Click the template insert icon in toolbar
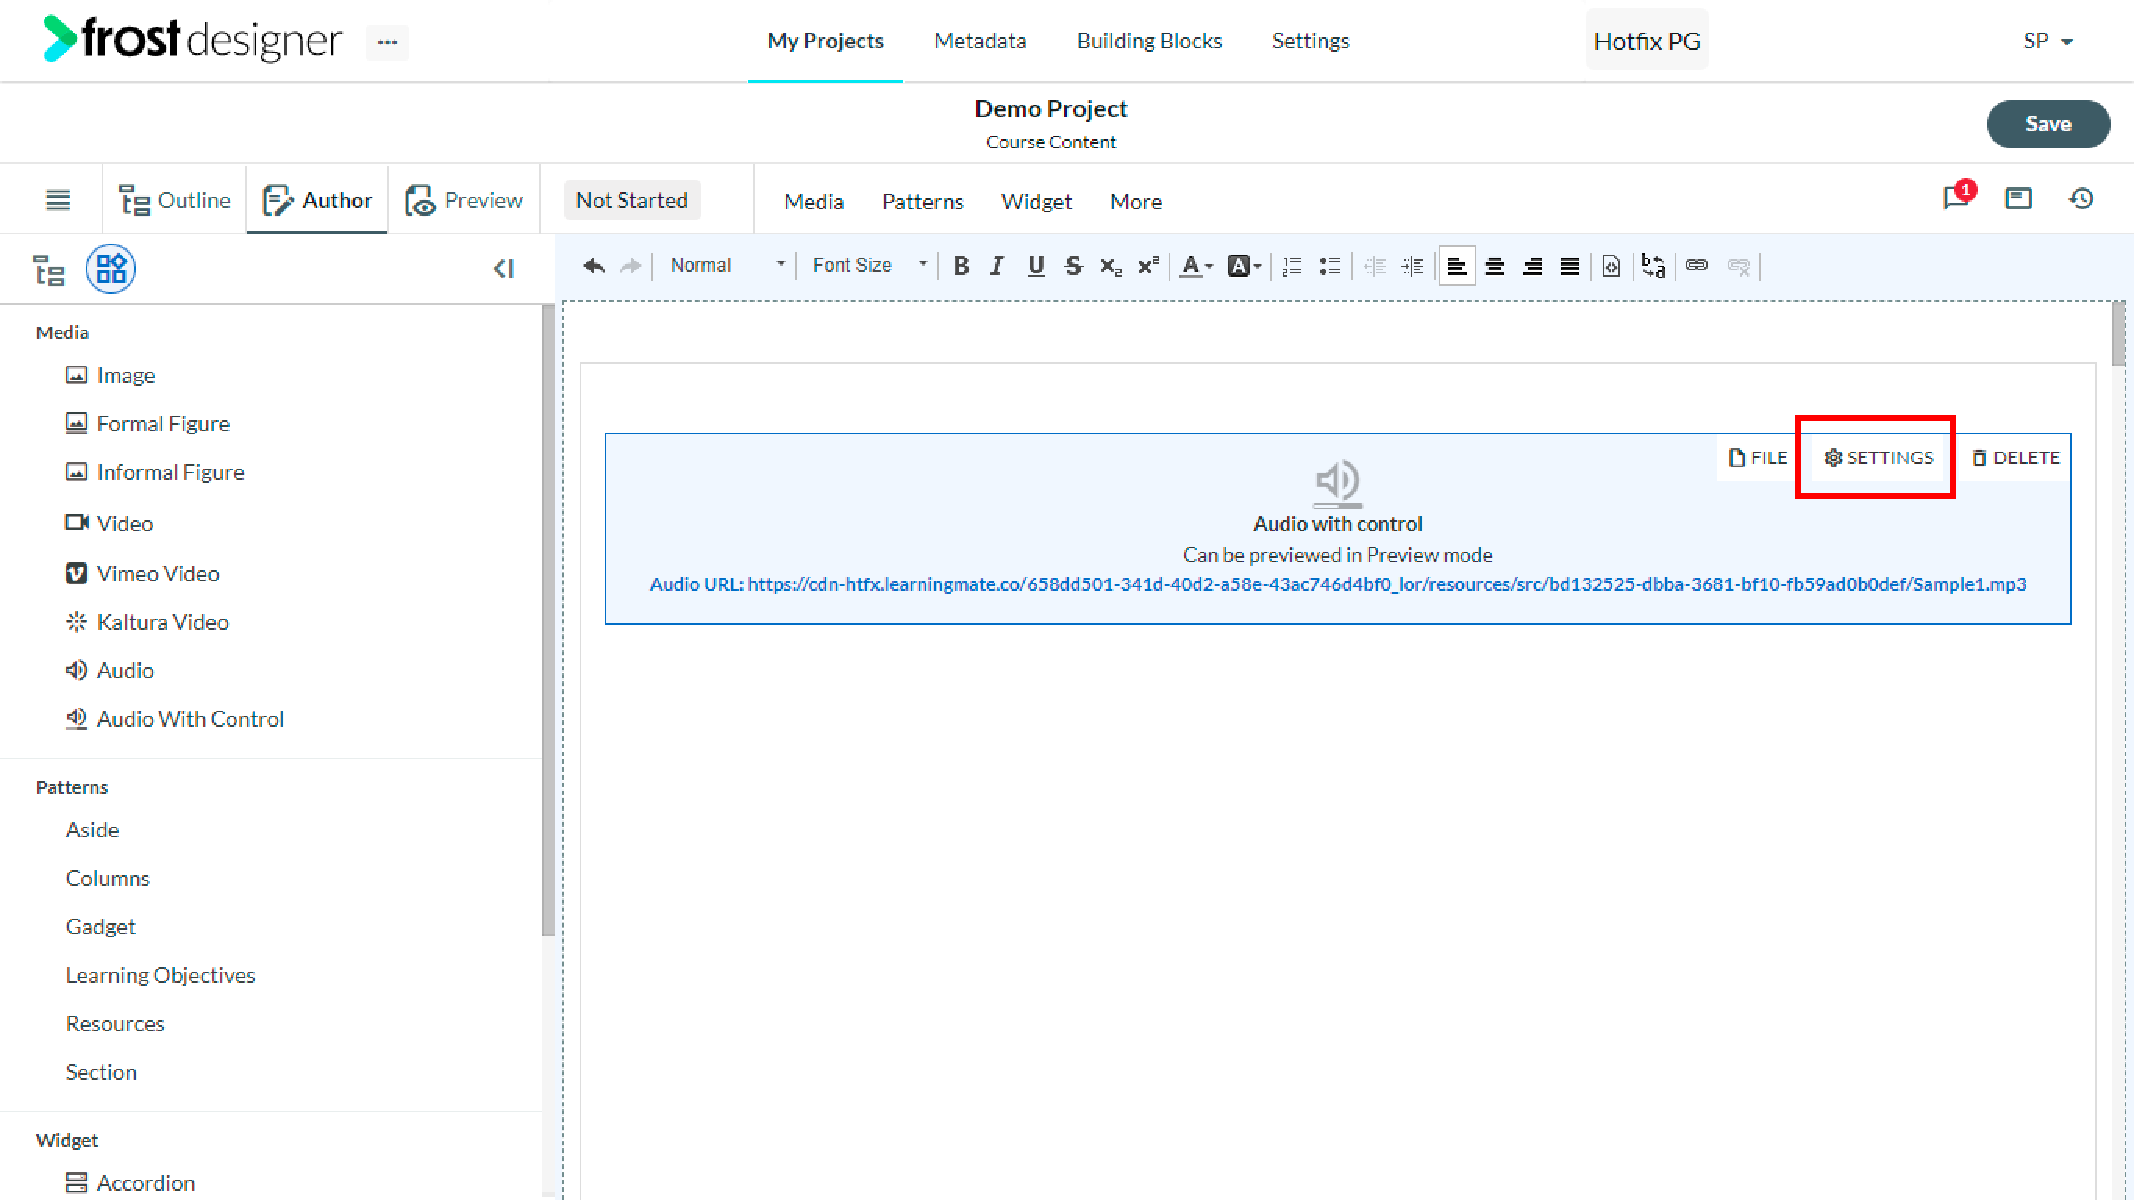The width and height of the screenshot is (2135, 1201). tap(1611, 266)
